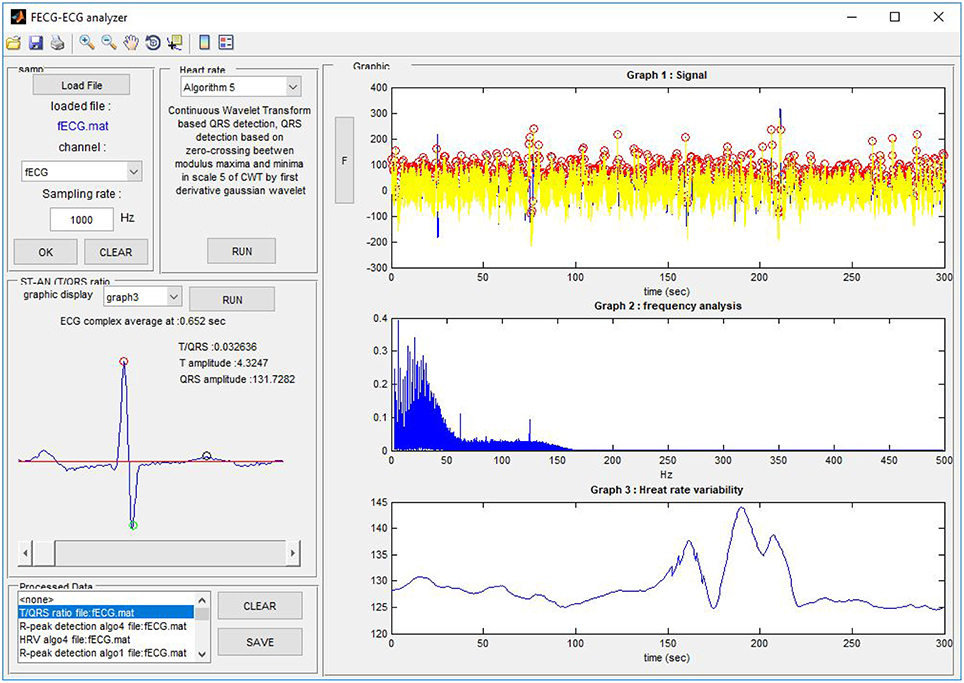This screenshot has width=964, height=683.
Task: Click the 'Graph 3 : Hreat rate variability' title
Action: point(666,490)
